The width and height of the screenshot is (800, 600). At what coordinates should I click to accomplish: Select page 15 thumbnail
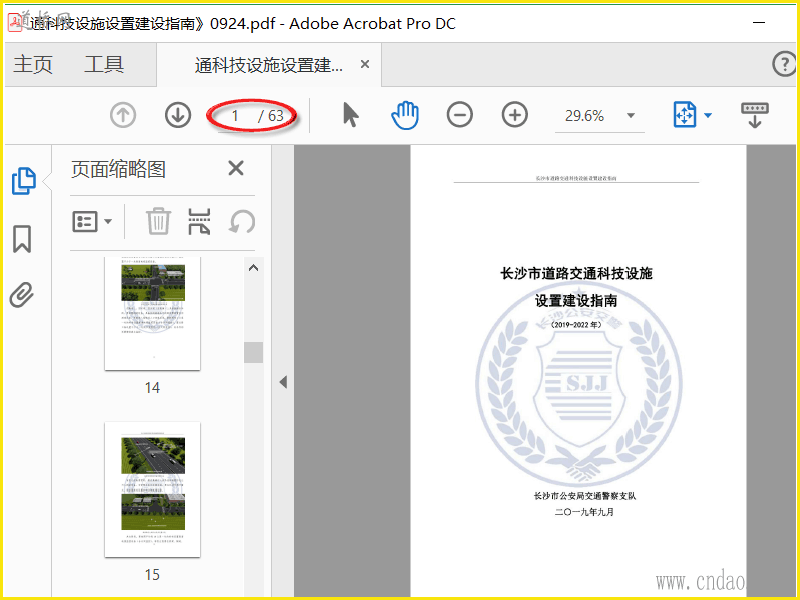[x=153, y=489]
